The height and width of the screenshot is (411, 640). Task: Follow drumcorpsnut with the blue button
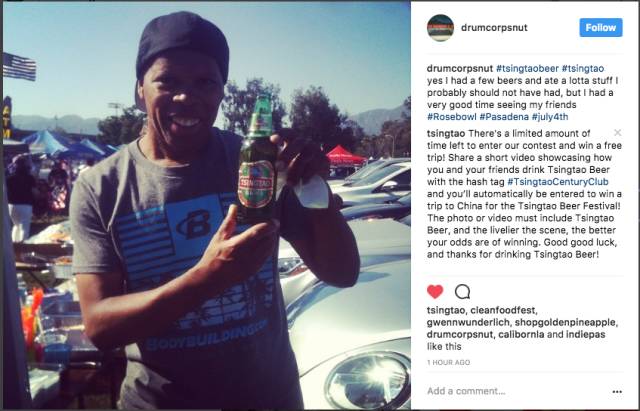(601, 27)
